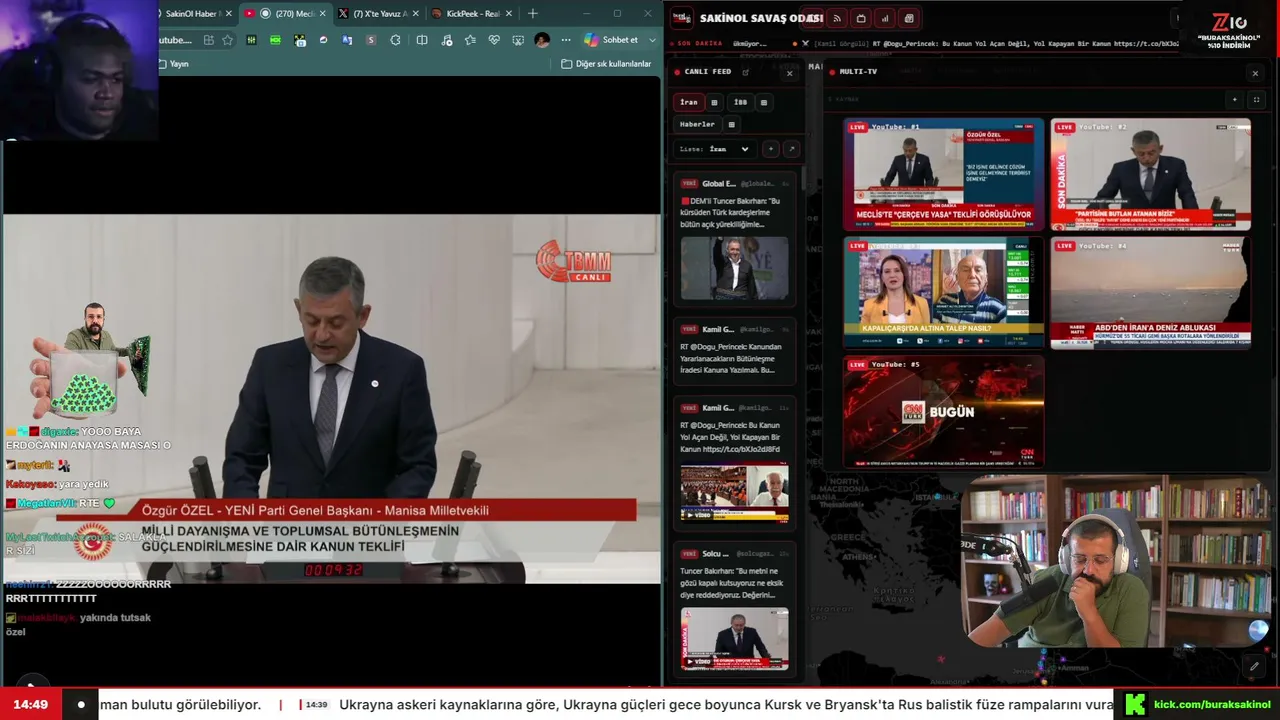
Task: Open YouTube #1 stream thumbnail
Action: (943, 174)
